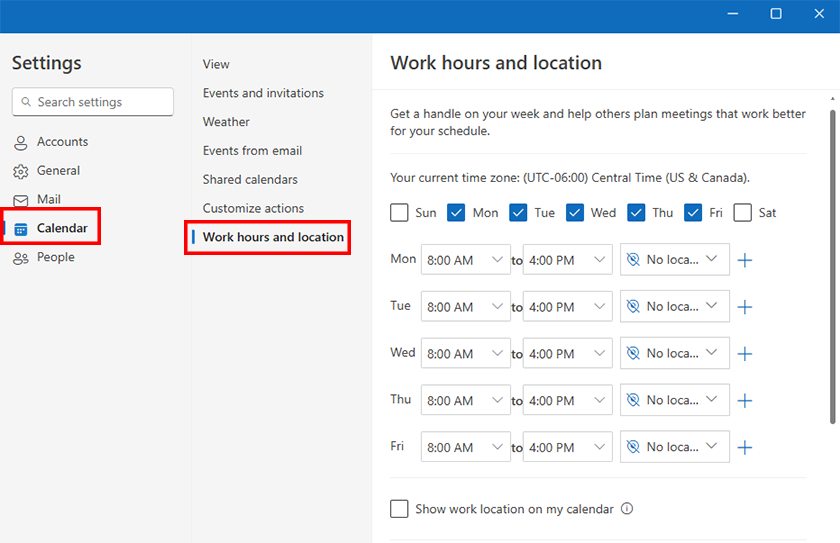The height and width of the screenshot is (543, 840).
Task: Check the Sat work day box
Action: 743,213
